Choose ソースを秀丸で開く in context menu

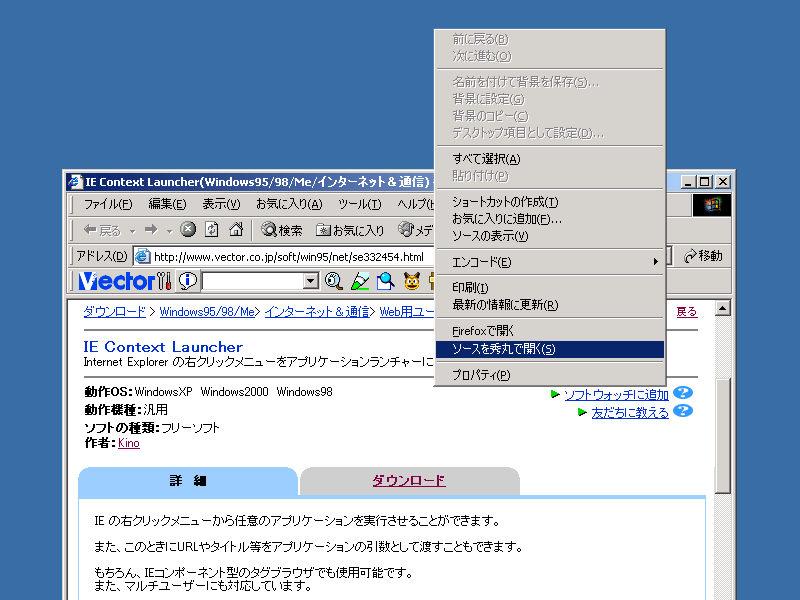click(x=549, y=349)
